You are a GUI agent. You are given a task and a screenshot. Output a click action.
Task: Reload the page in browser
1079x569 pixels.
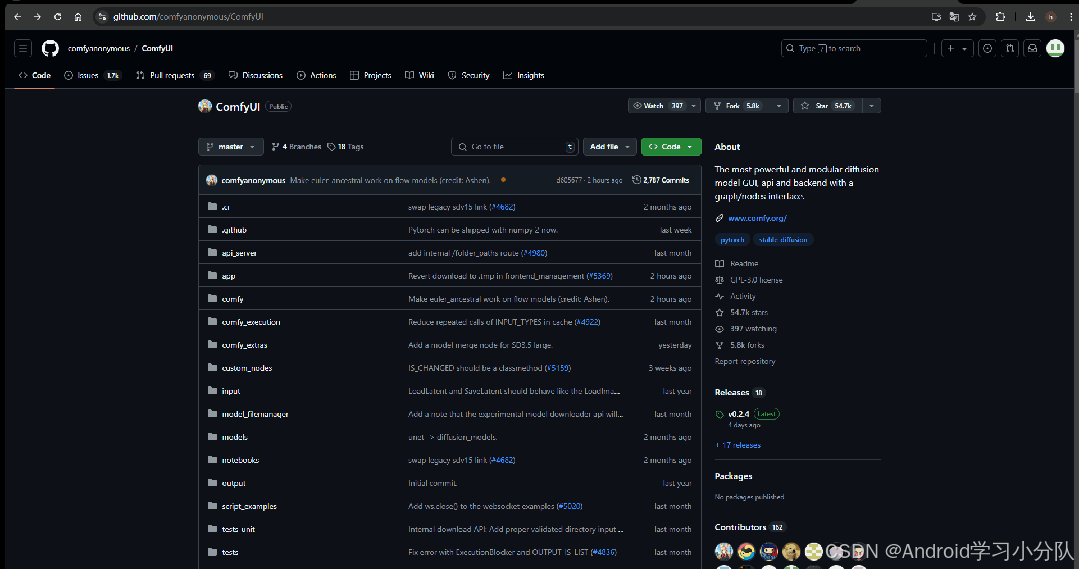point(58,17)
